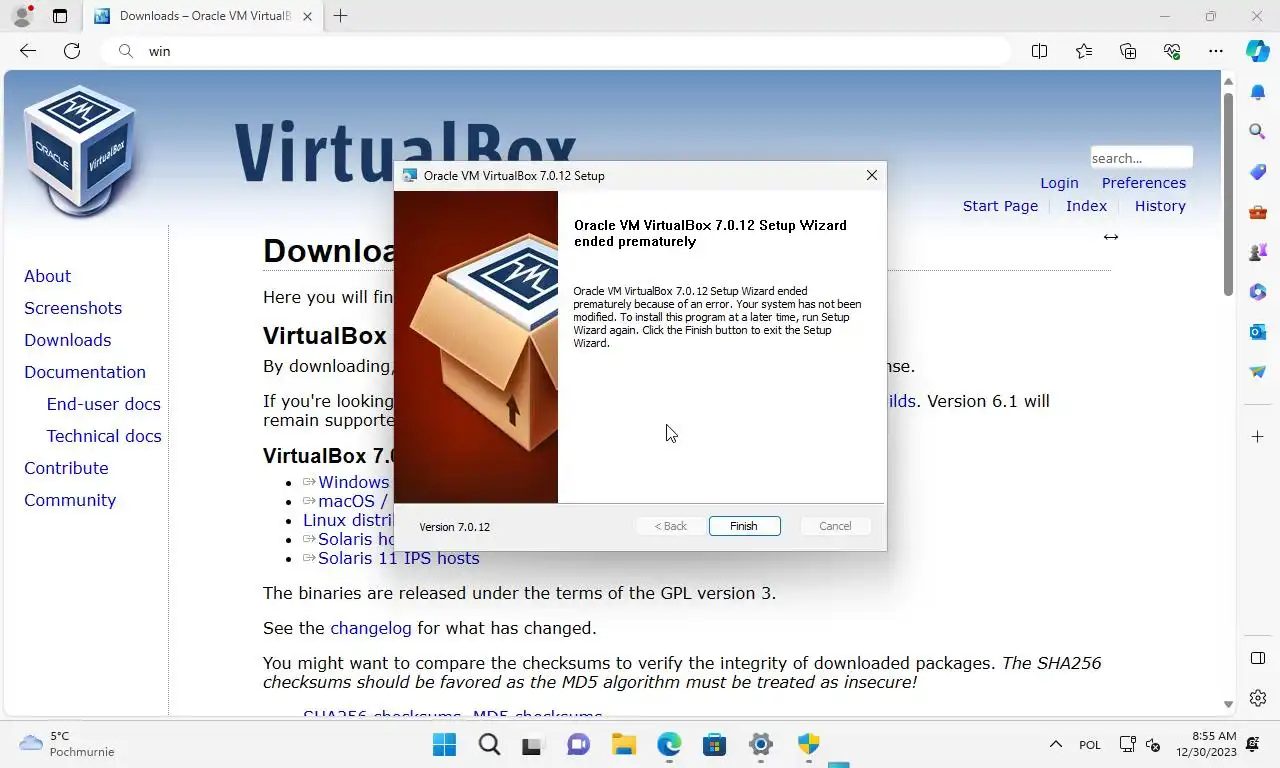
Task: Open the Copilot sidebar icon
Action: tap(1258, 51)
